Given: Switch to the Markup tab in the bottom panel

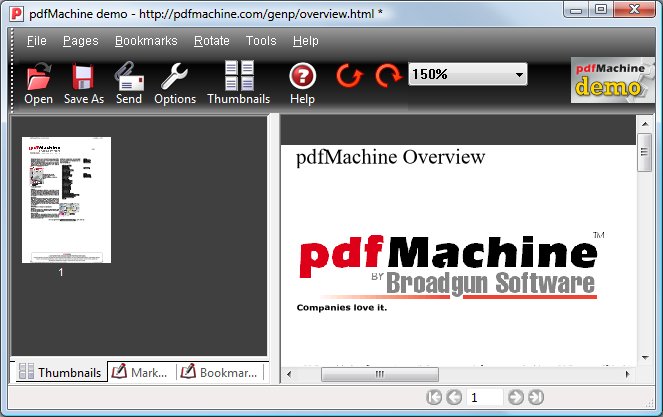Looking at the screenshot, I should click(x=140, y=373).
